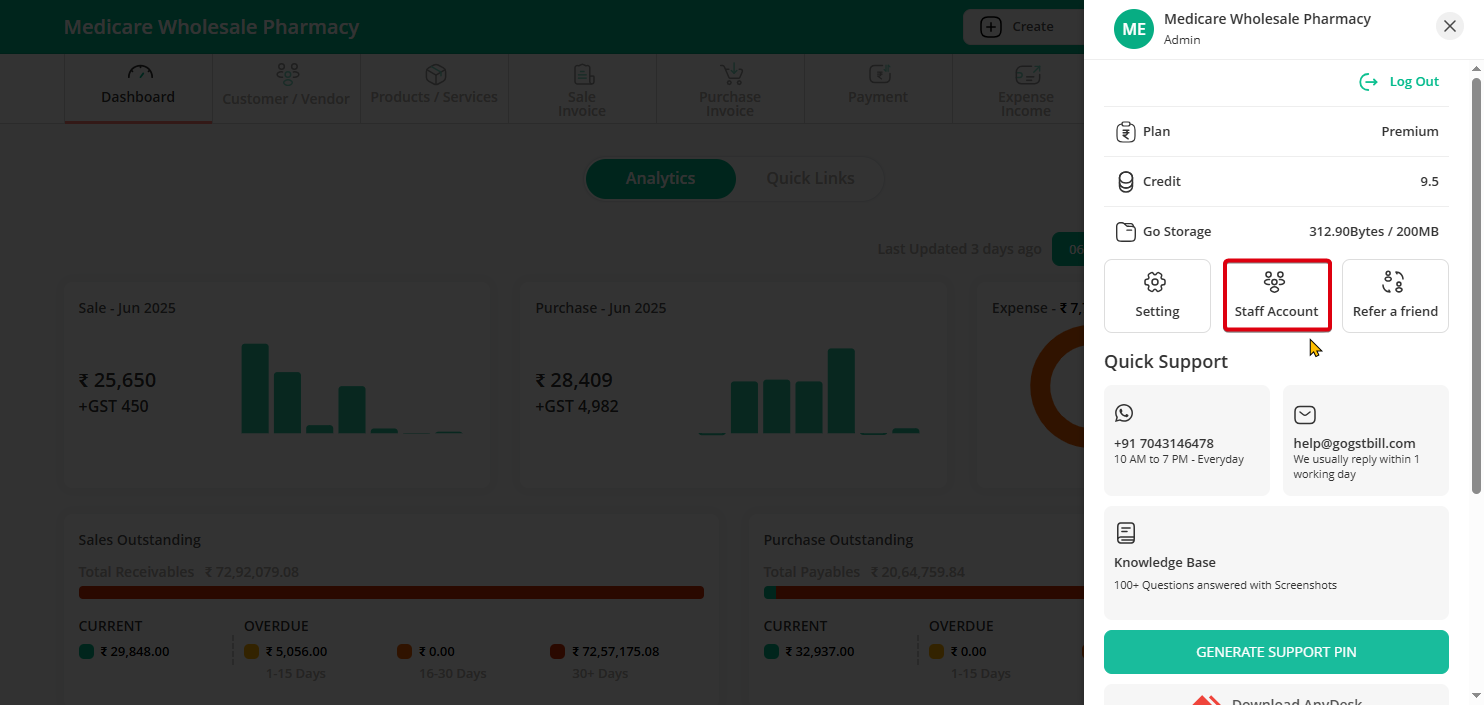Click the Payment icon
This screenshot has width=1484, height=705.
(880, 74)
